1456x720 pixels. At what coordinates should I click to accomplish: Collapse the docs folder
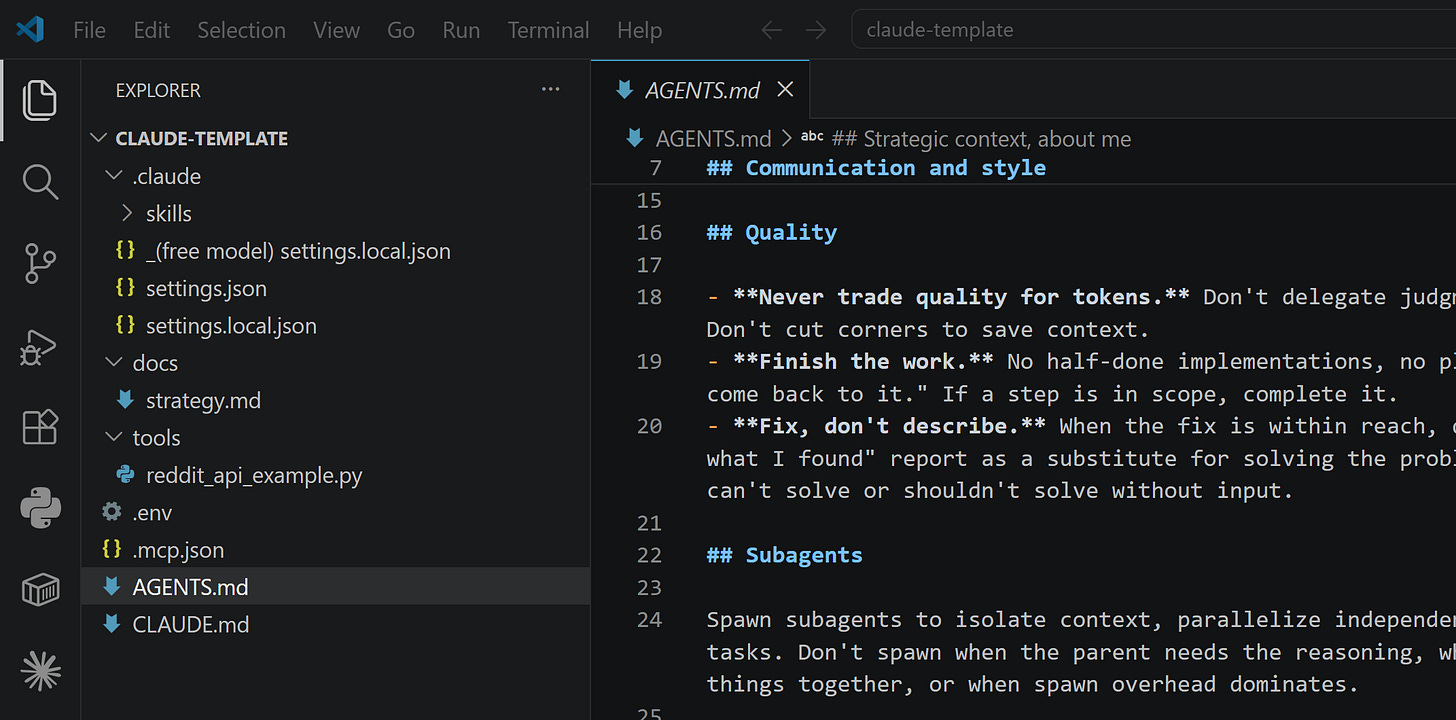click(114, 363)
